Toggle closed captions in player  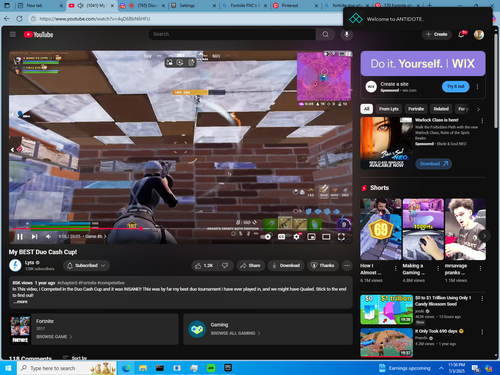282,237
